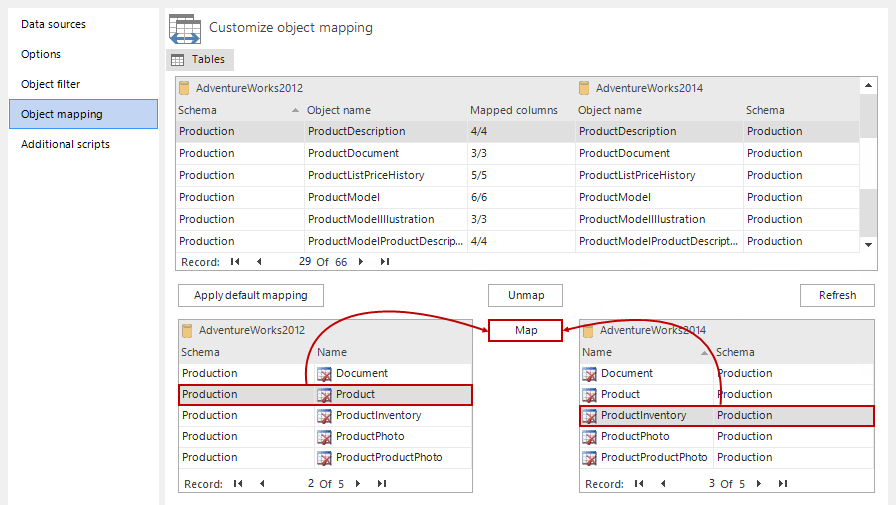Select ProductPhoto in AdventureWorks2012 unmapped list
This screenshot has width=896, height=505.
[x=326, y=437]
